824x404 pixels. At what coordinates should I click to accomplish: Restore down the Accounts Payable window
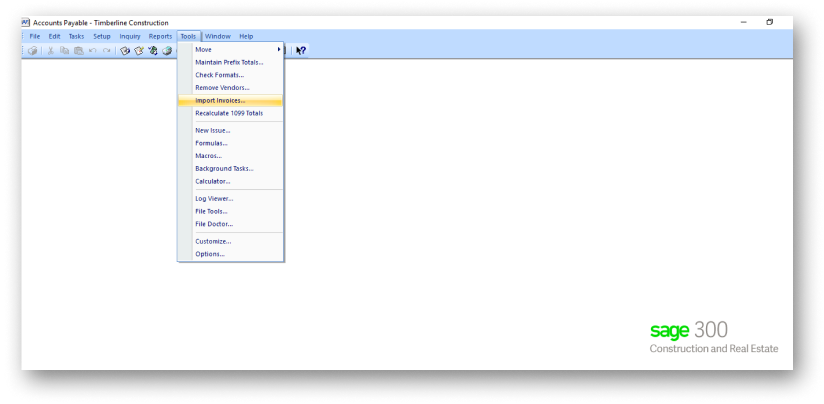point(769,23)
